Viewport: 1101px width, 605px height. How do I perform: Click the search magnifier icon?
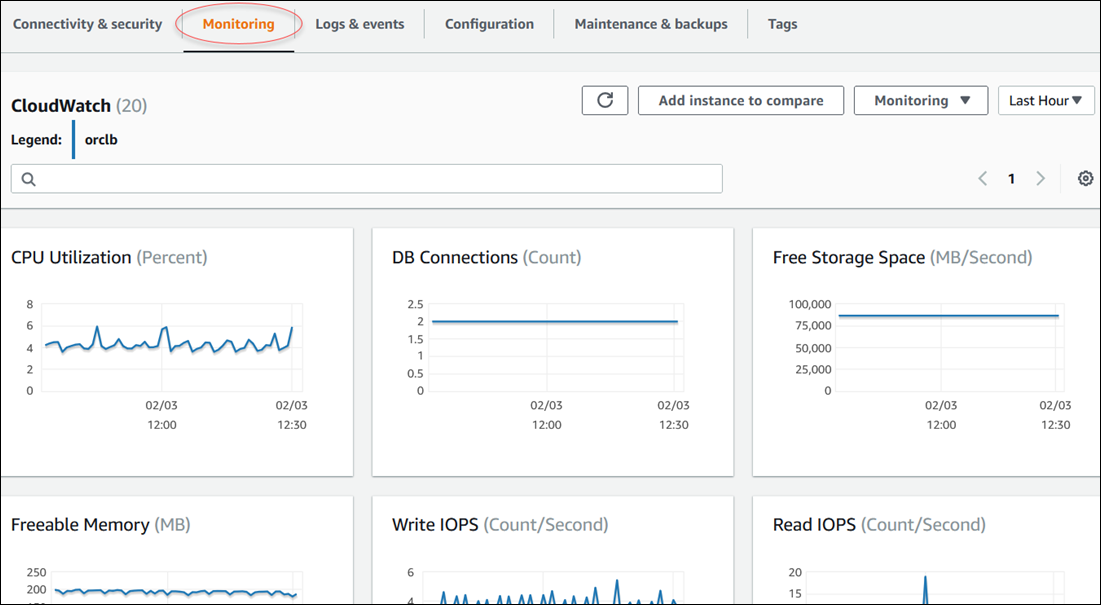(x=28, y=179)
